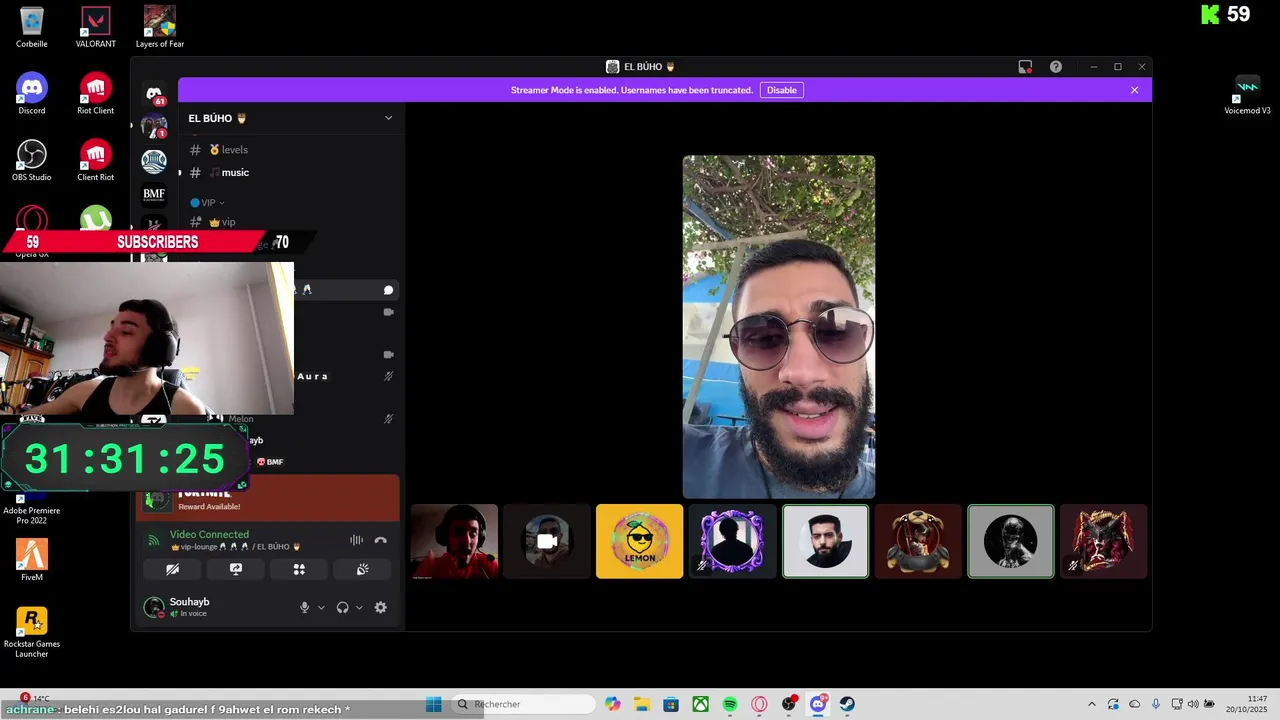The width and height of the screenshot is (1280, 720).
Task: Select Layers of Fear desktop shortcut
Action: [x=160, y=27]
